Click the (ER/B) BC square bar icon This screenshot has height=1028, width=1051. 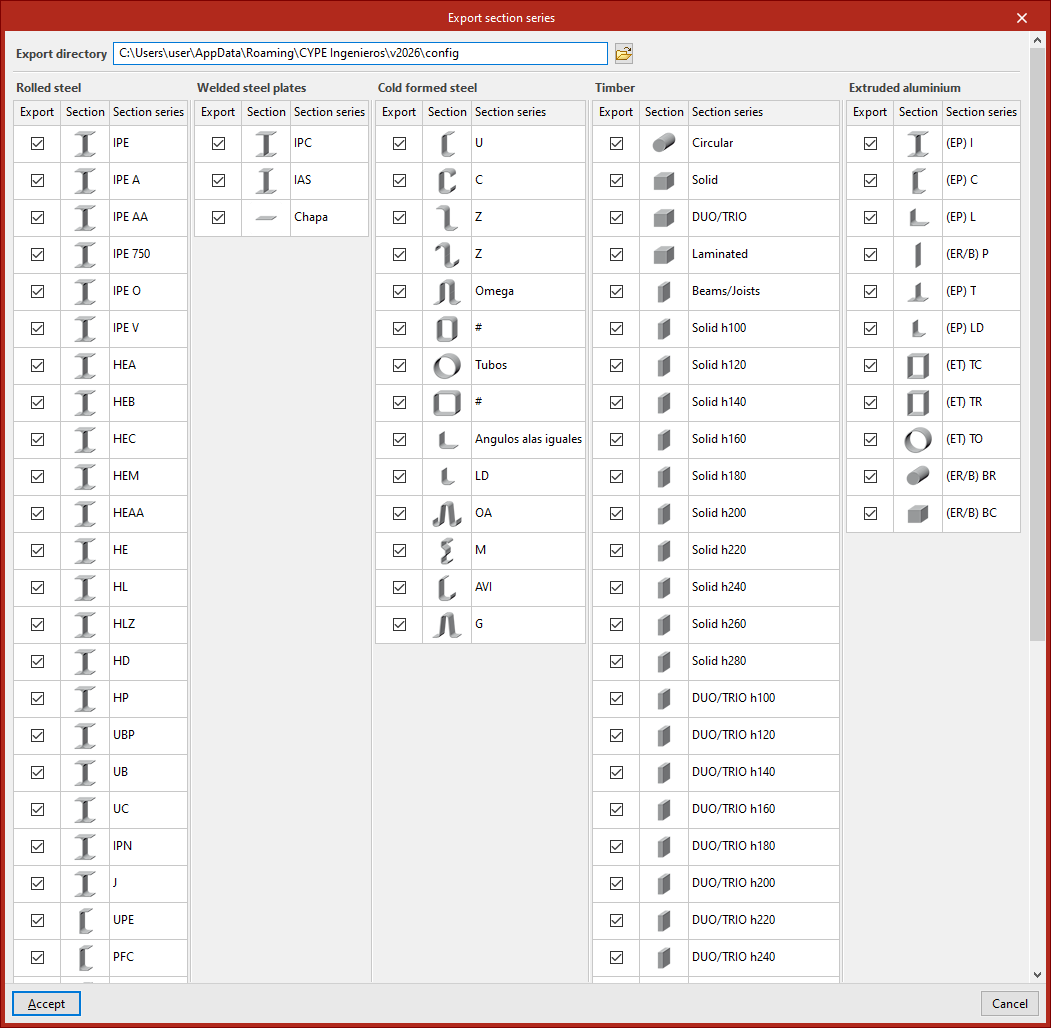(918, 514)
